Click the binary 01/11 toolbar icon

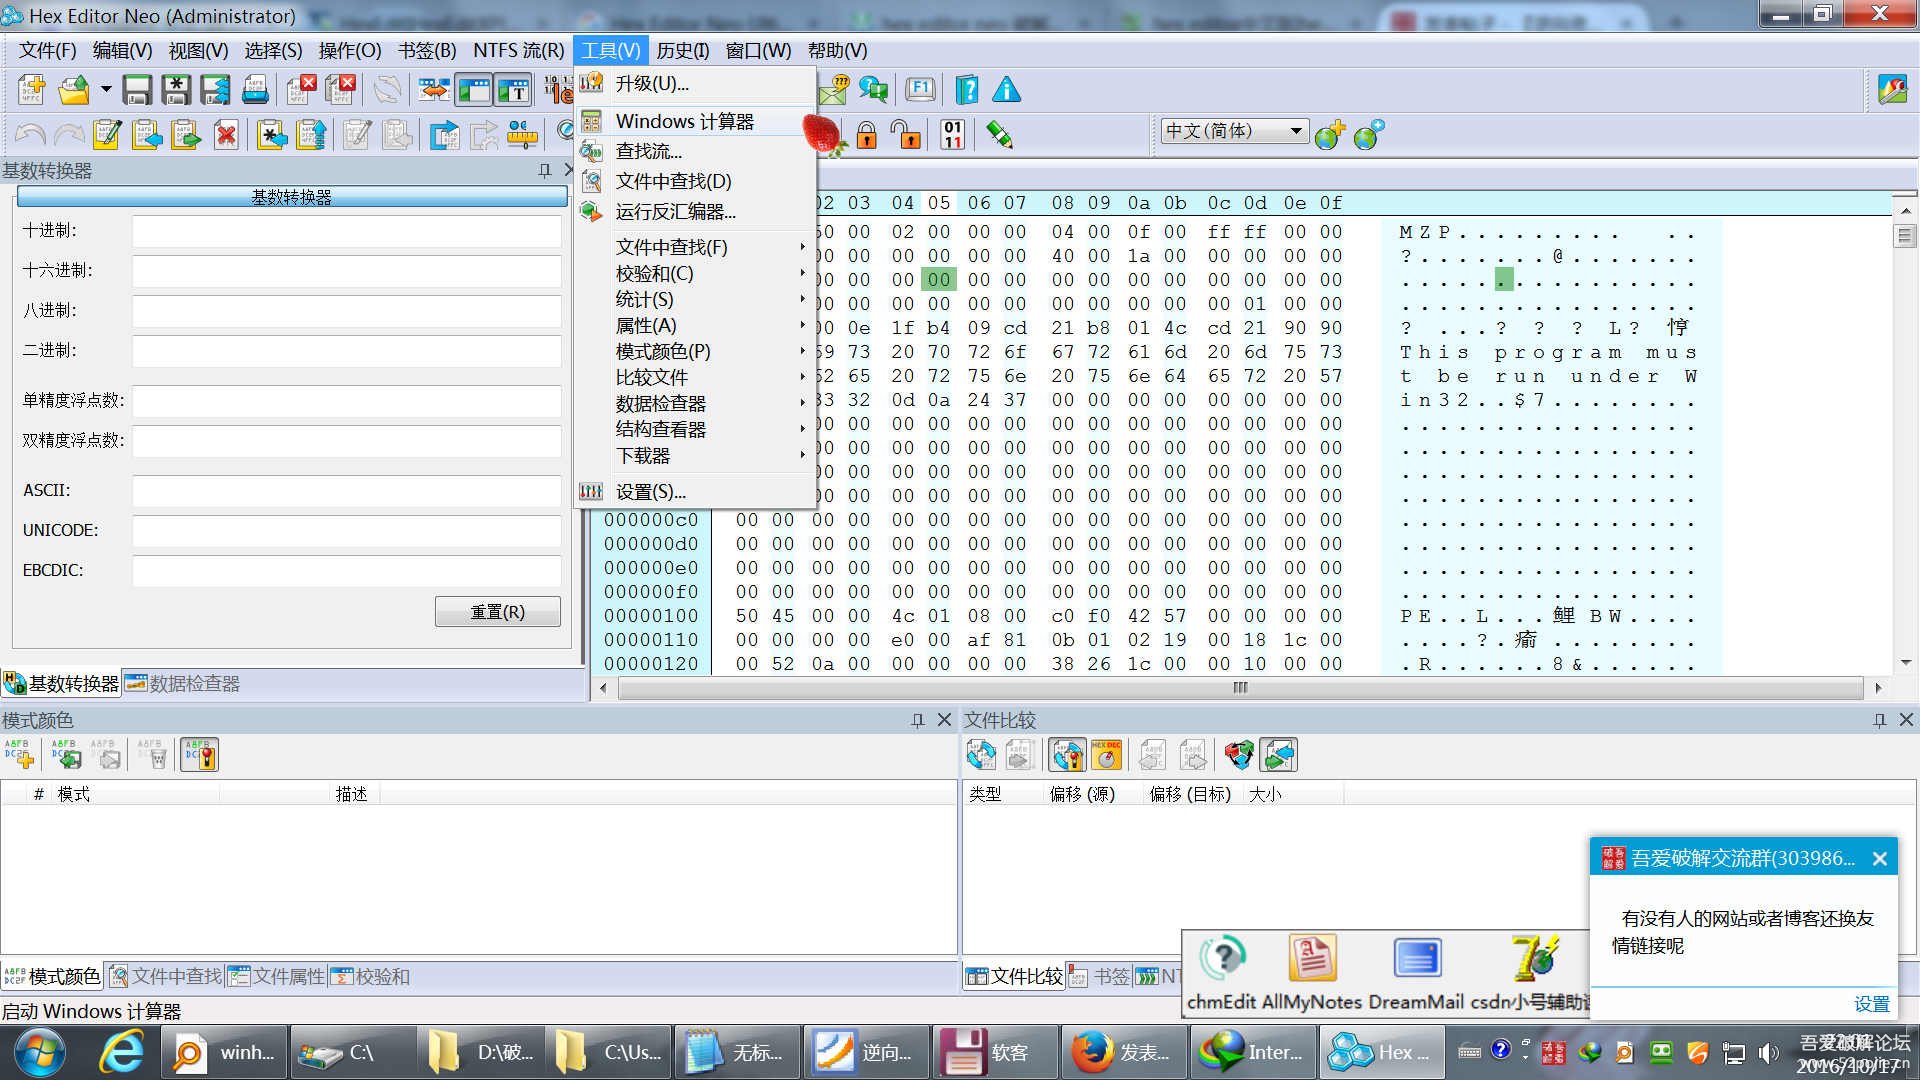952,134
